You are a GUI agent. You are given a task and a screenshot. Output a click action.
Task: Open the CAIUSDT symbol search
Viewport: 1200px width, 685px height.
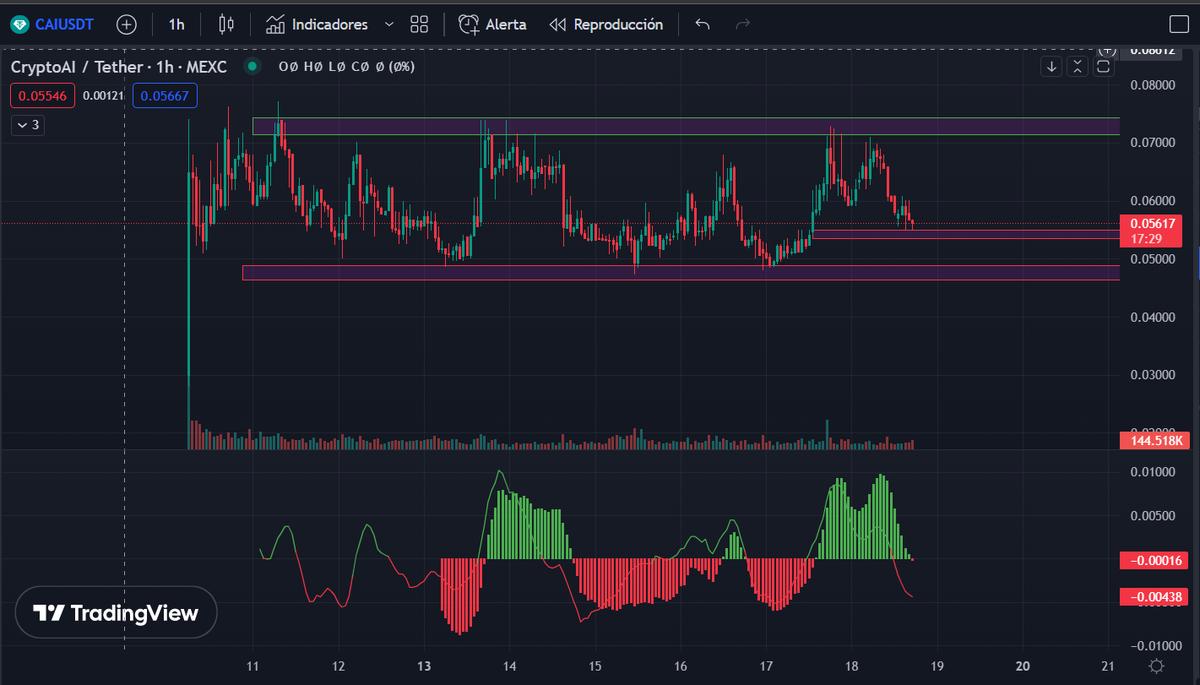52,24
